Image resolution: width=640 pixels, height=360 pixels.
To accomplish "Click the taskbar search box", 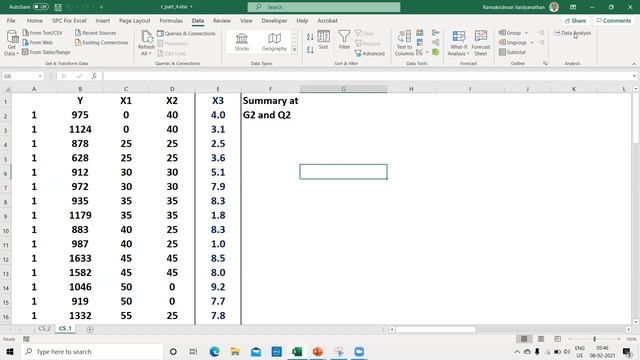I will 92,351.
